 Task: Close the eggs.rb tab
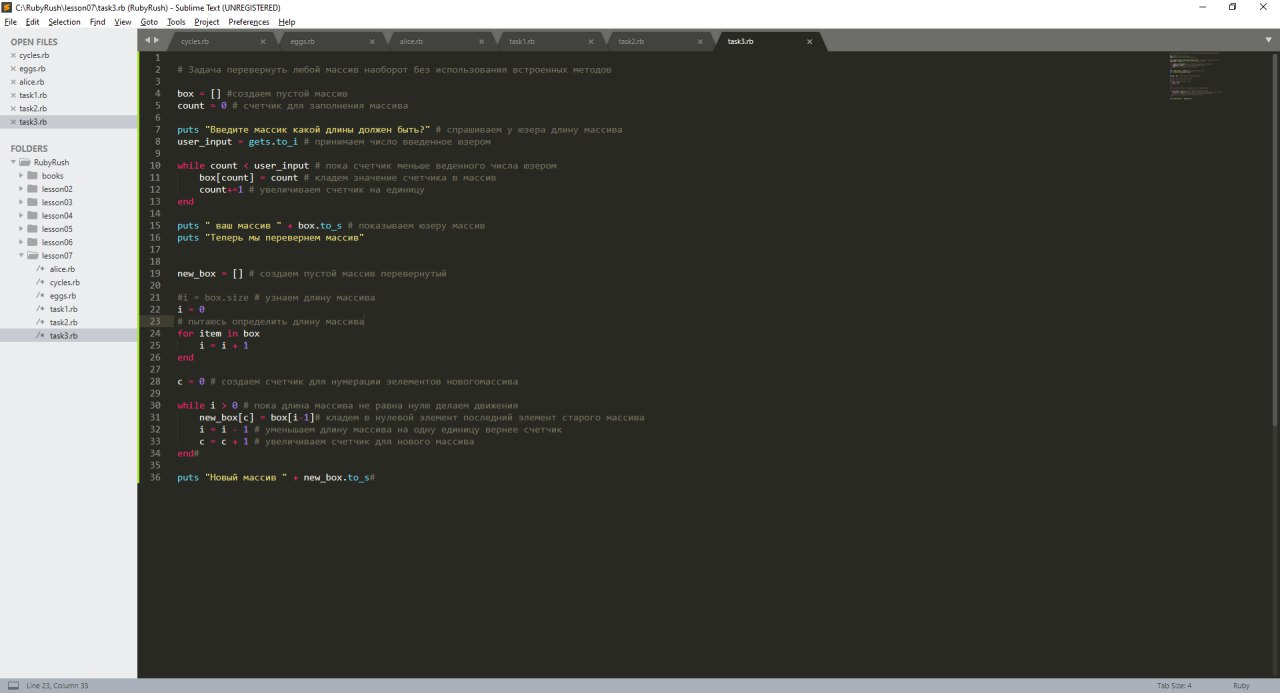372,42
